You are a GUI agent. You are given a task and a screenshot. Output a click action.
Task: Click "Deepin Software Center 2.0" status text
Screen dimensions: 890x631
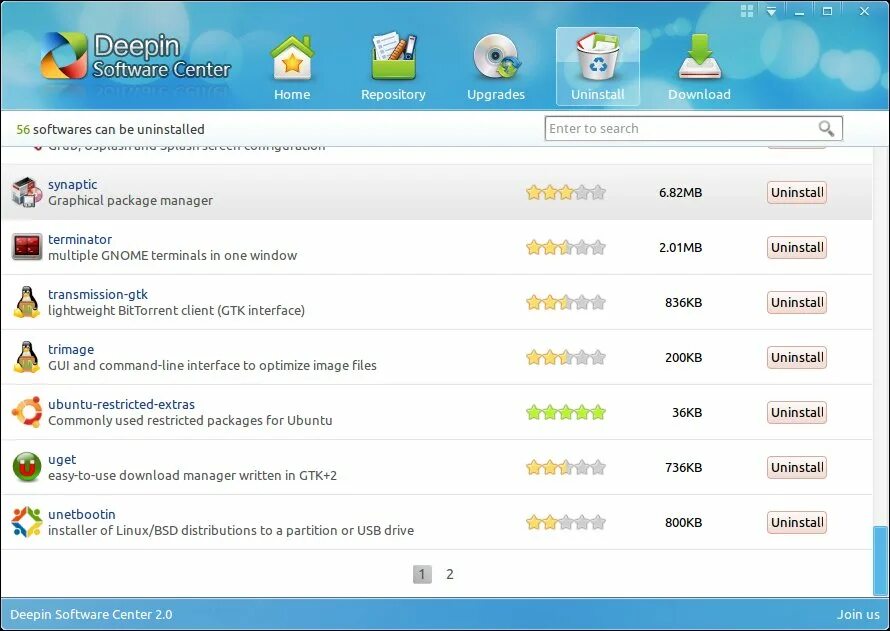point(91,615)
